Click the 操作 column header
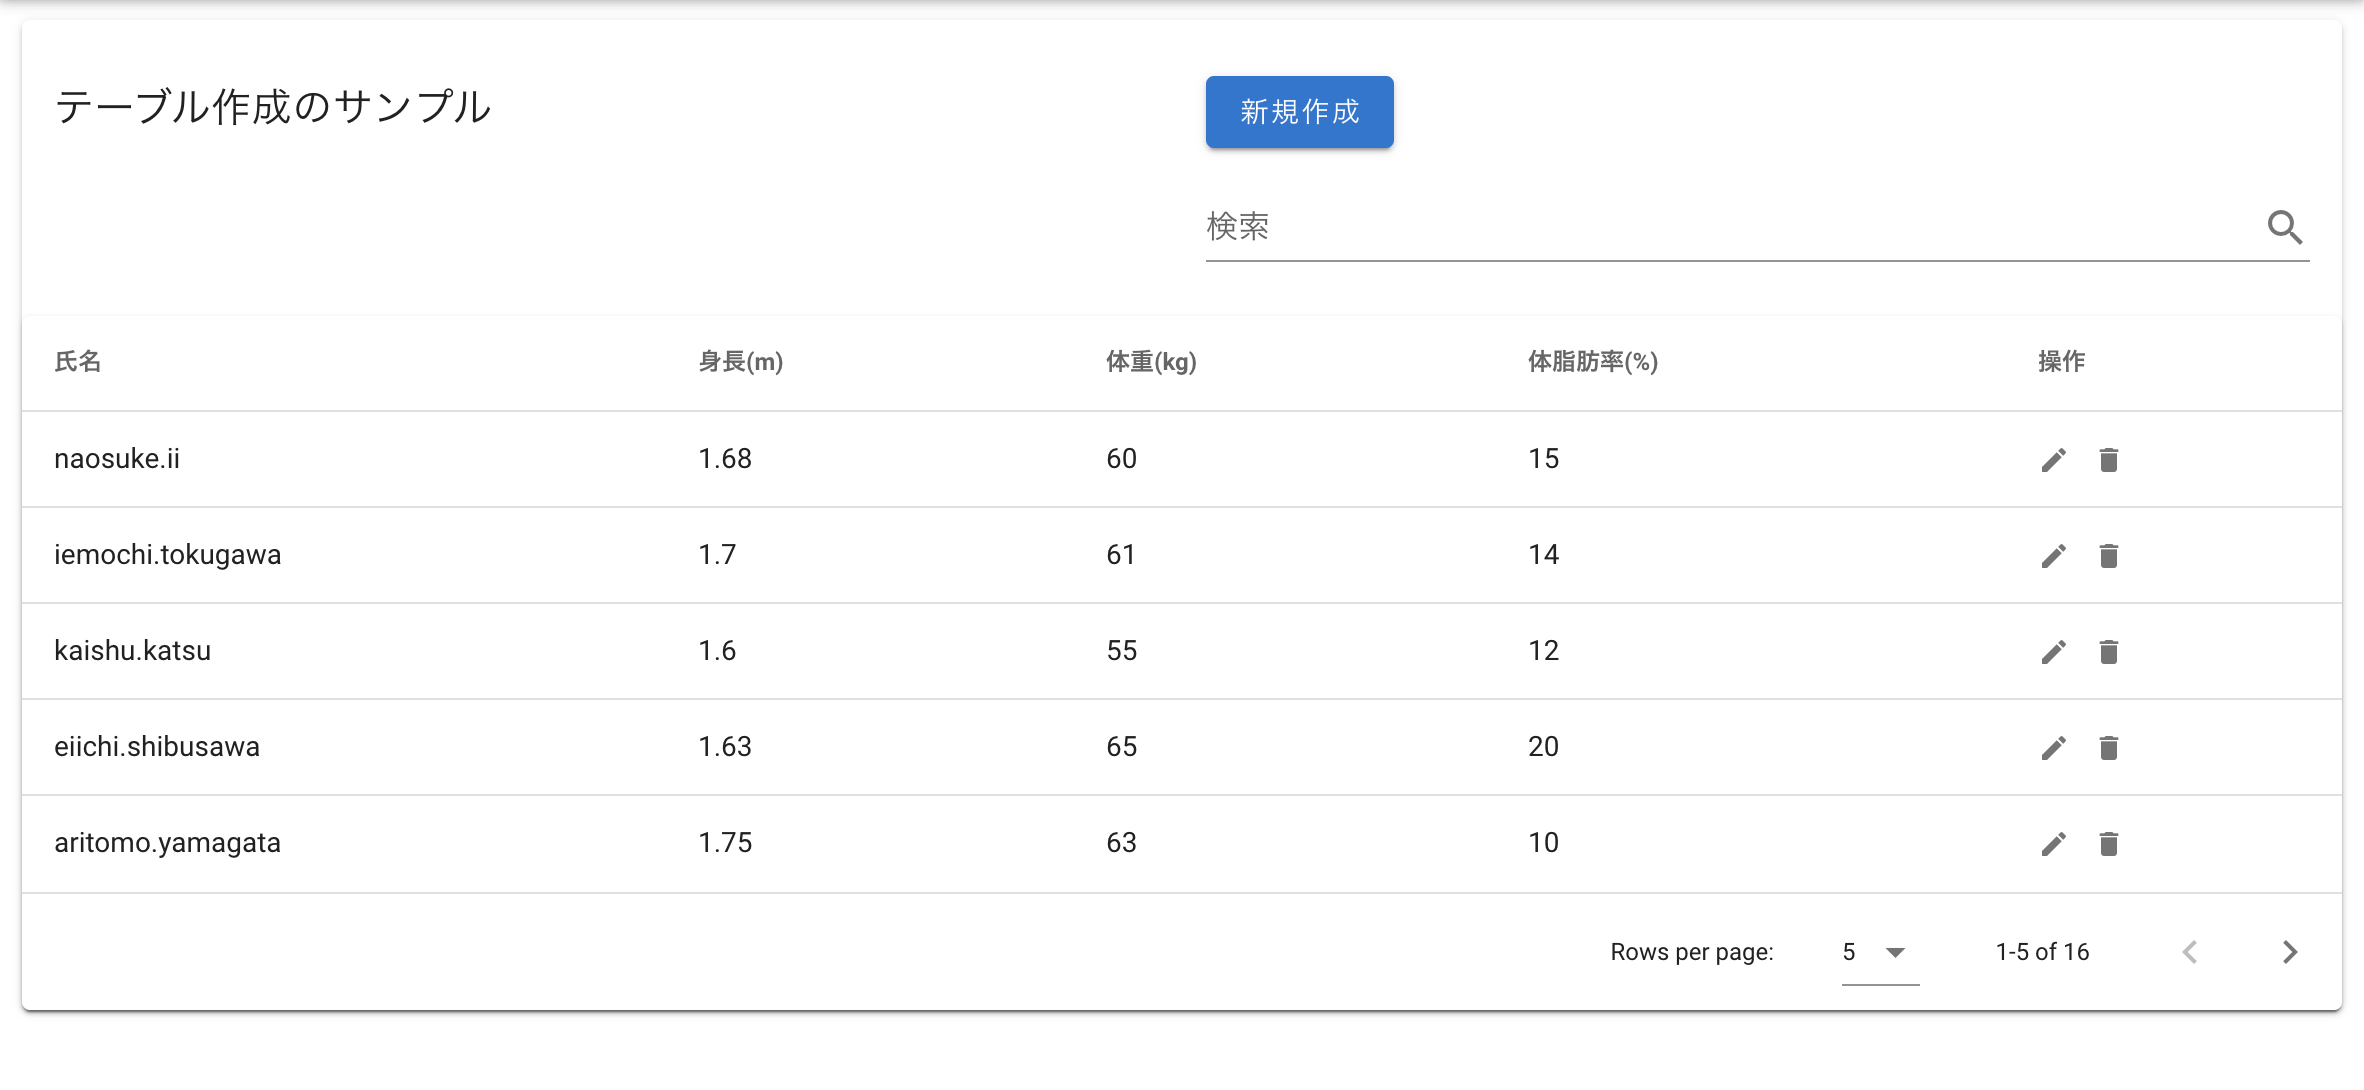2364x1090 pixels. 2062,361
